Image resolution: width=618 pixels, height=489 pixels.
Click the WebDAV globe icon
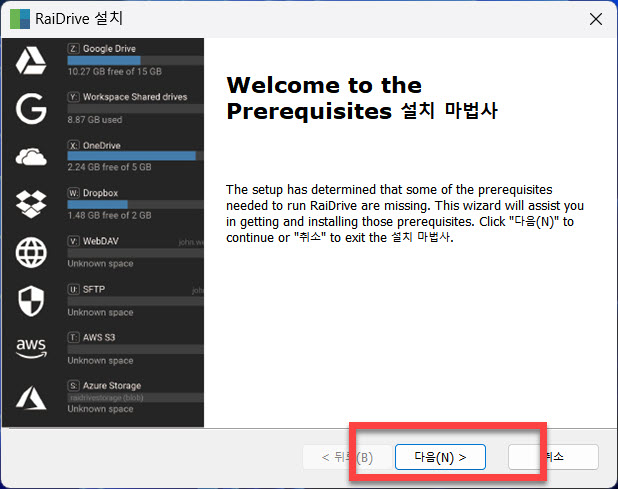31,253
